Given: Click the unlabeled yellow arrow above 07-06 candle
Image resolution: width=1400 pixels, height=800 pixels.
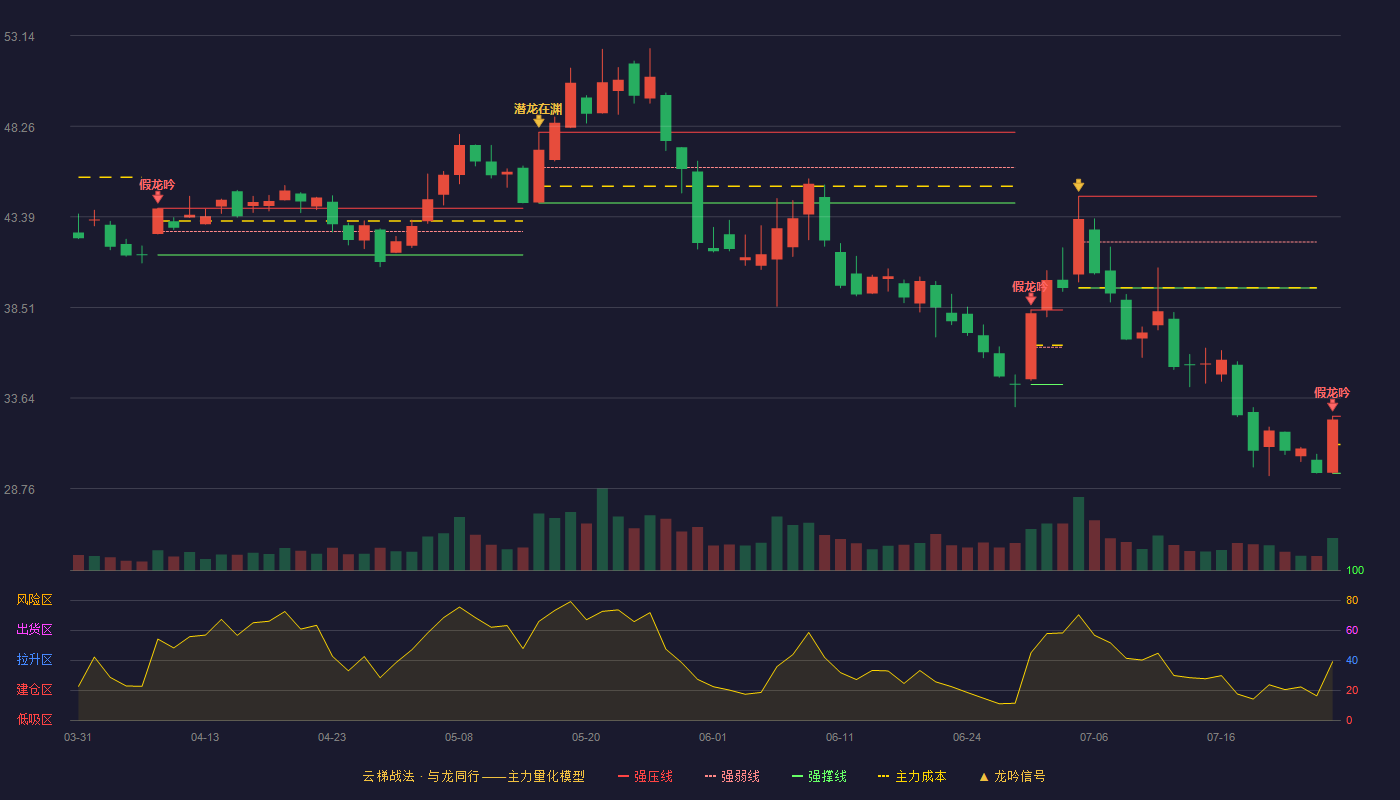Looking at the screenshot, I should pyautogui.click(x=1078, y=185).
